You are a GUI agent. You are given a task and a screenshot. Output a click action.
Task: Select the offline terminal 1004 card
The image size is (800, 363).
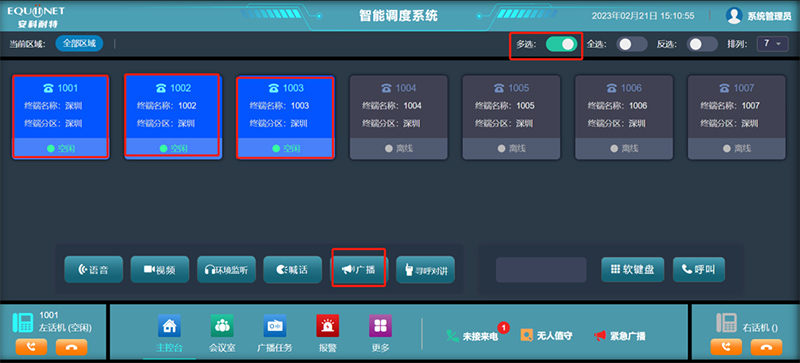click(x=398, y=117)
